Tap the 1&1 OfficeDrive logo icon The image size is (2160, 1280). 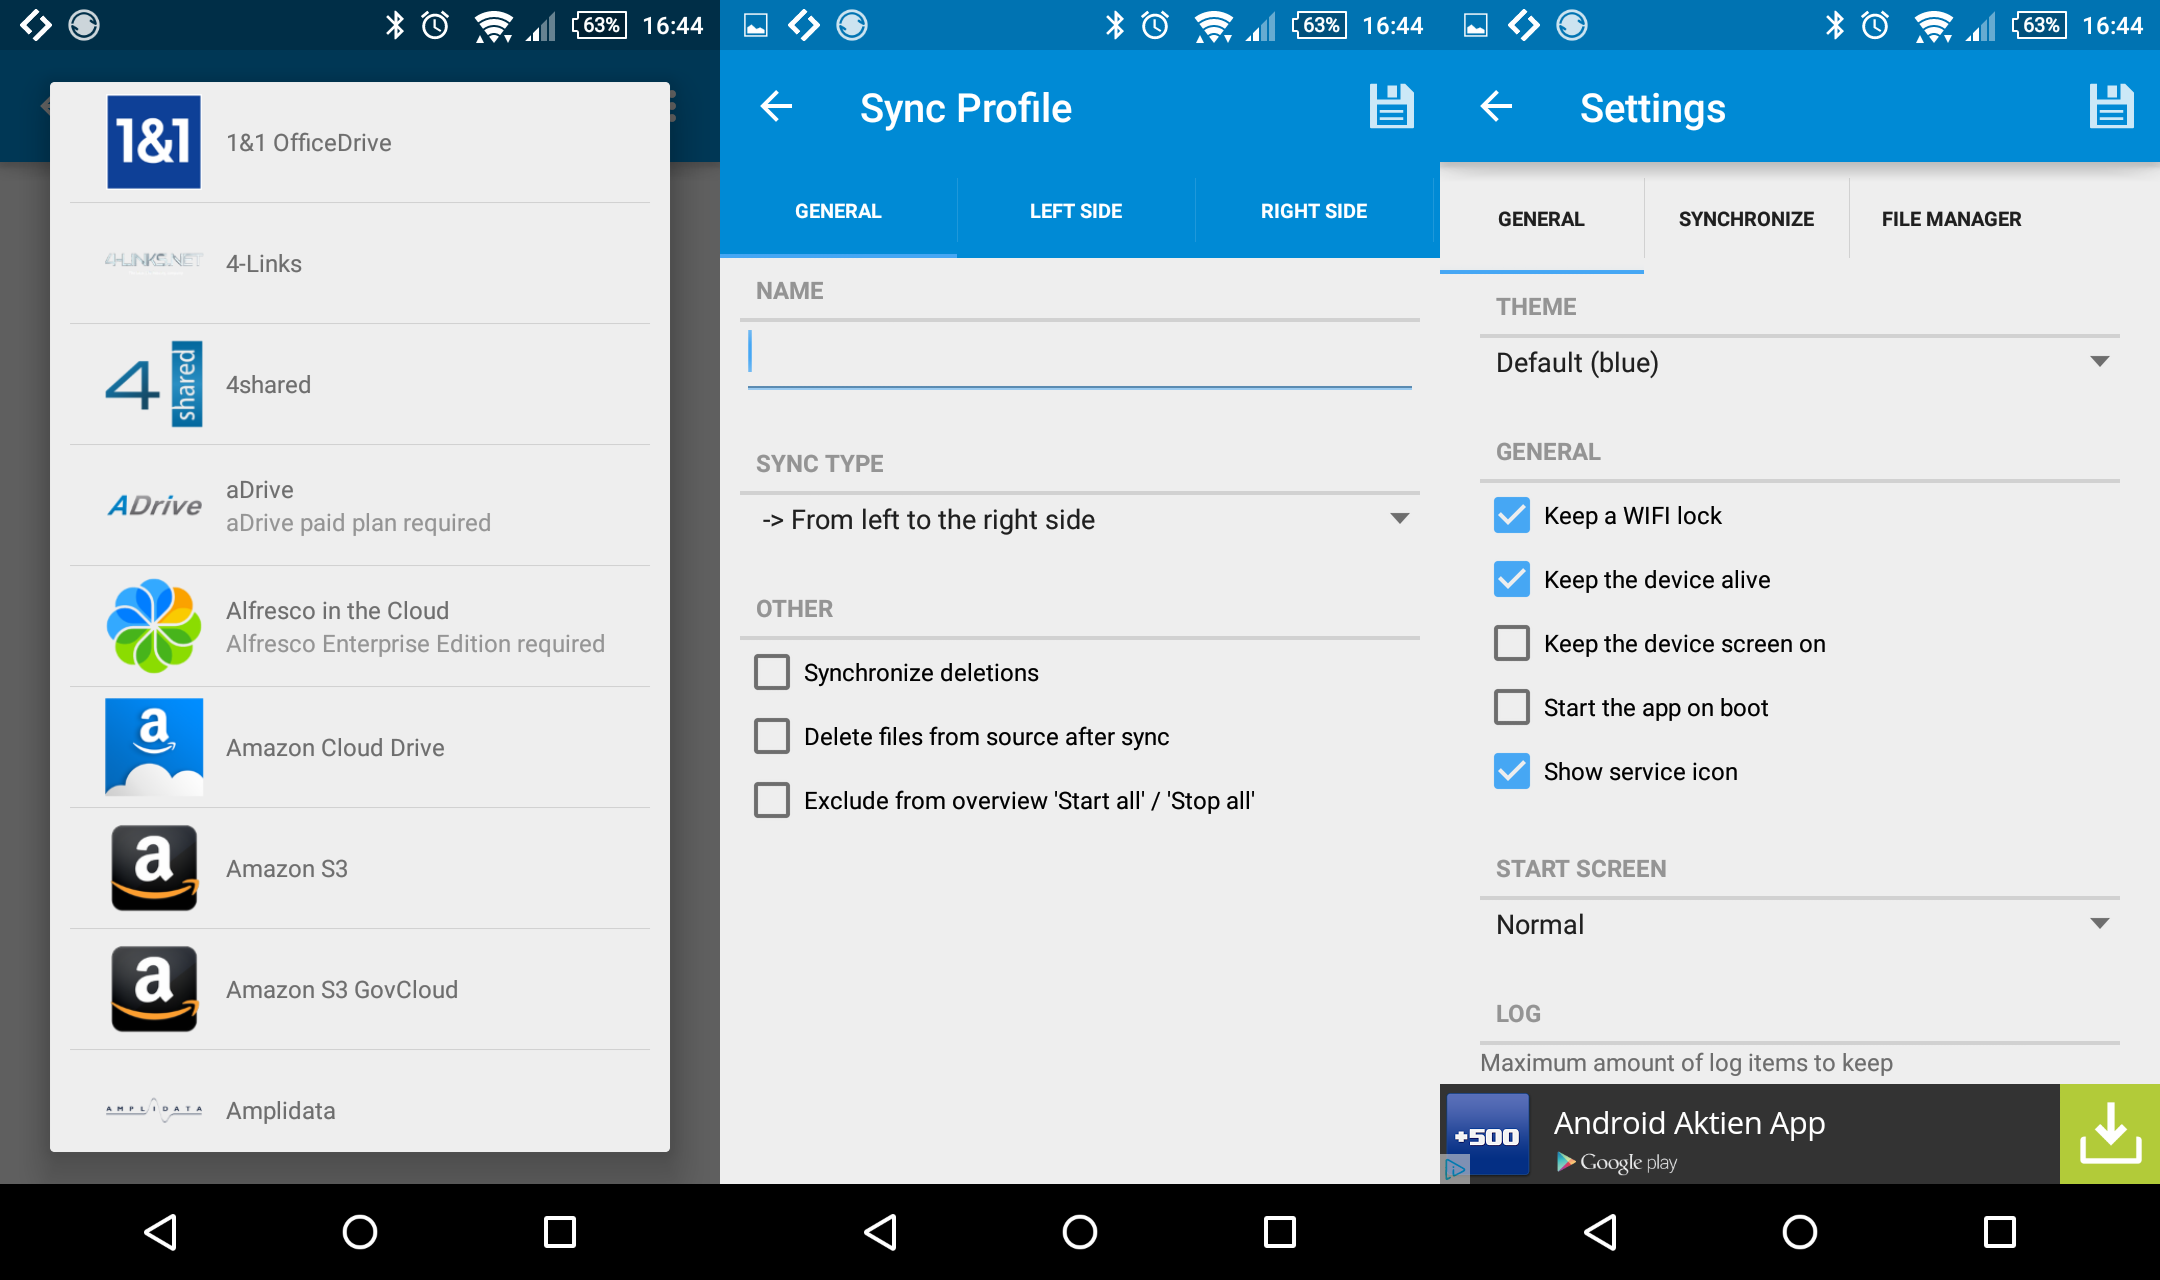click(154, 142)
